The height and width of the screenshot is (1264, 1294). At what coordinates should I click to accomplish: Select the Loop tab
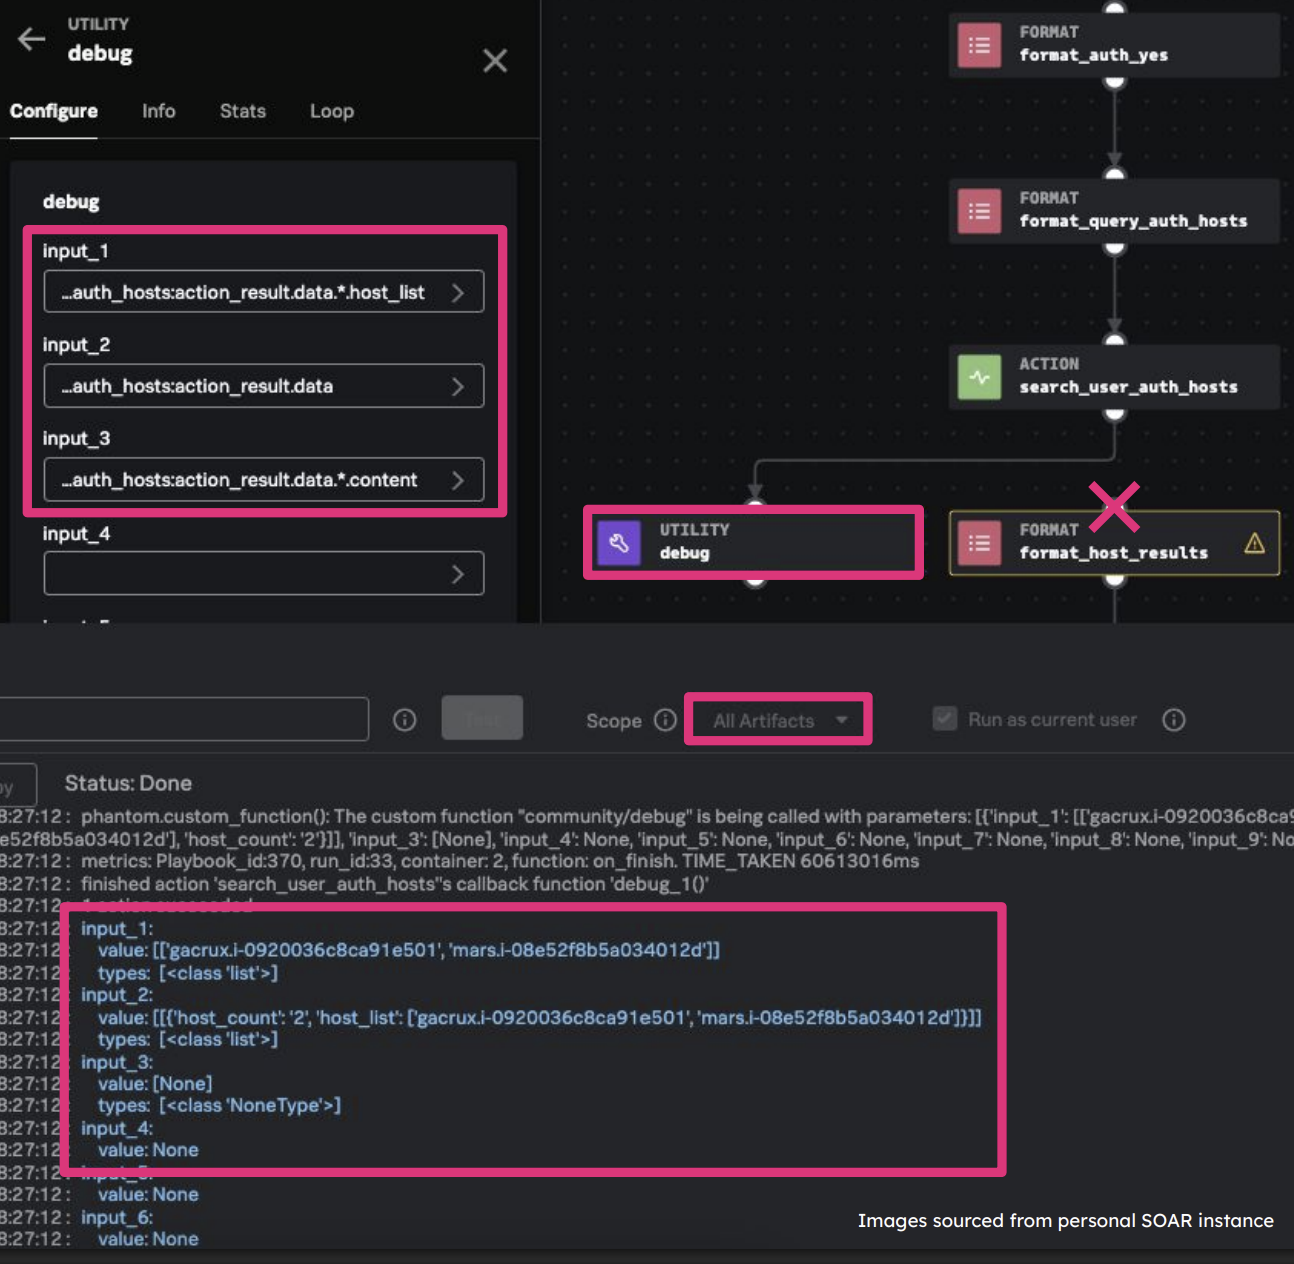[331, 111]
